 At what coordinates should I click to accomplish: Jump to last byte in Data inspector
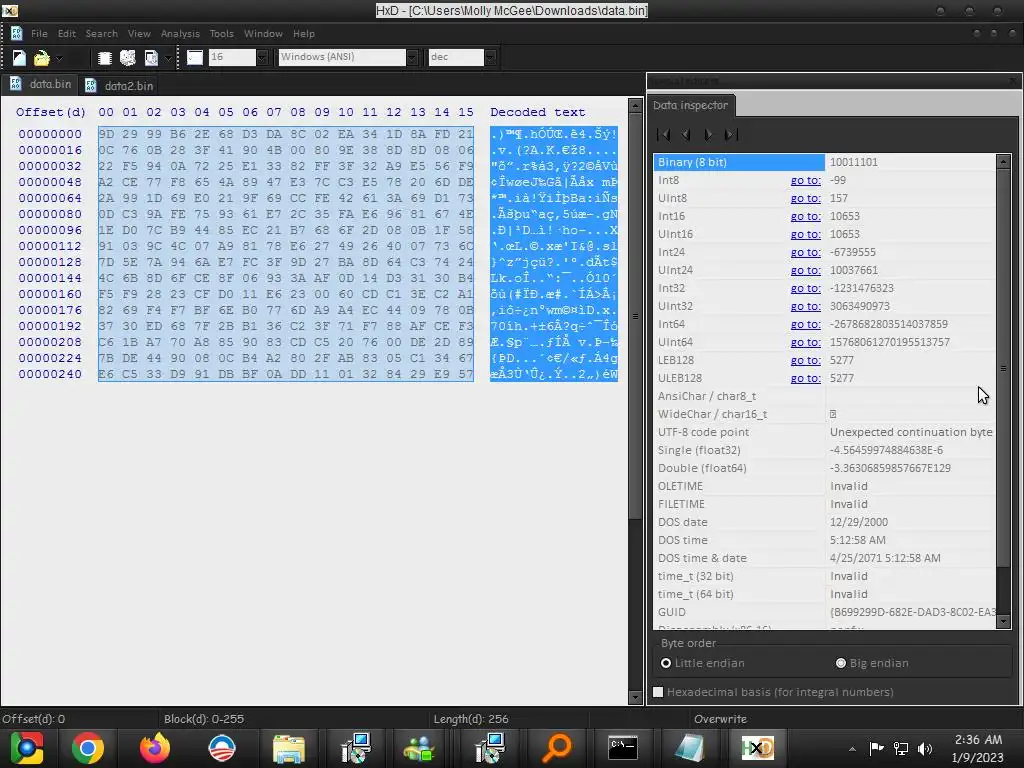(731, 135)
